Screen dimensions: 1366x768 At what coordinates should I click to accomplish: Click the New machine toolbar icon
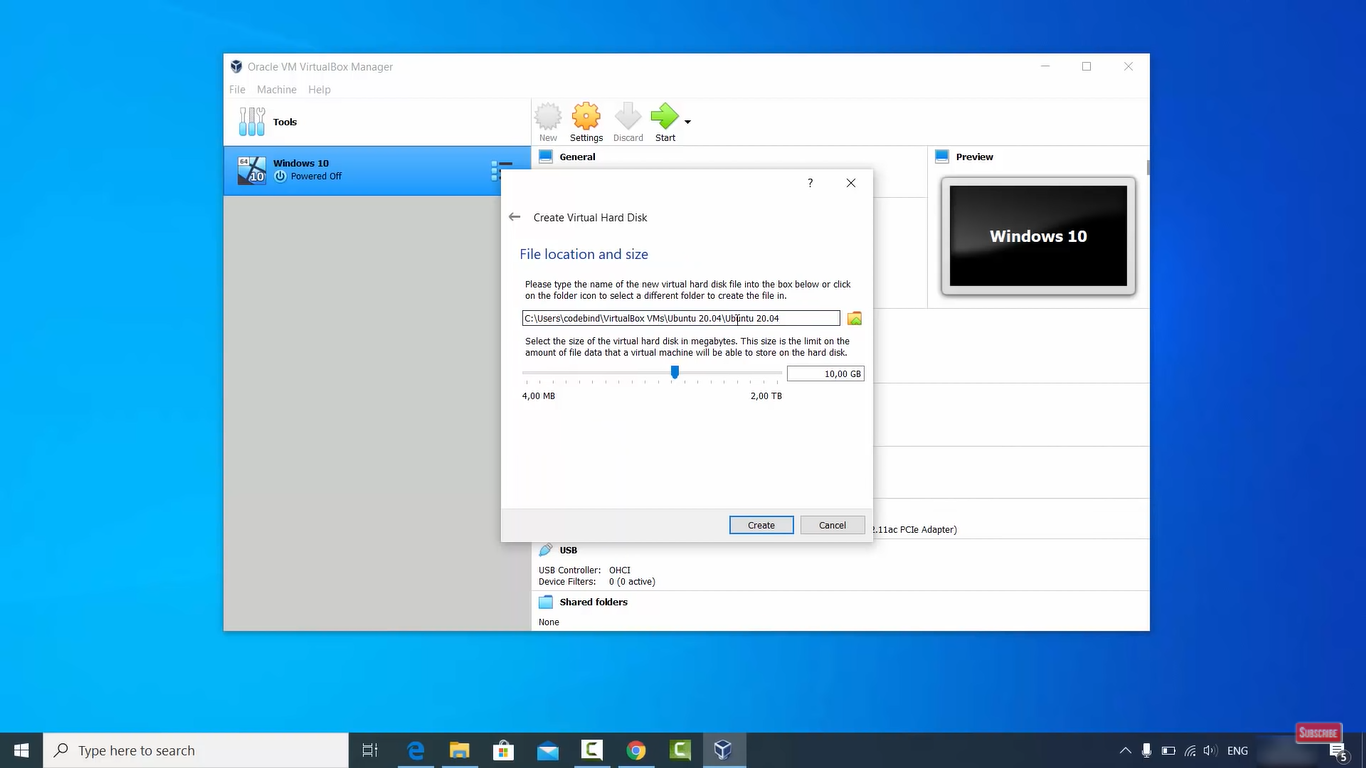tap(548, 122)
